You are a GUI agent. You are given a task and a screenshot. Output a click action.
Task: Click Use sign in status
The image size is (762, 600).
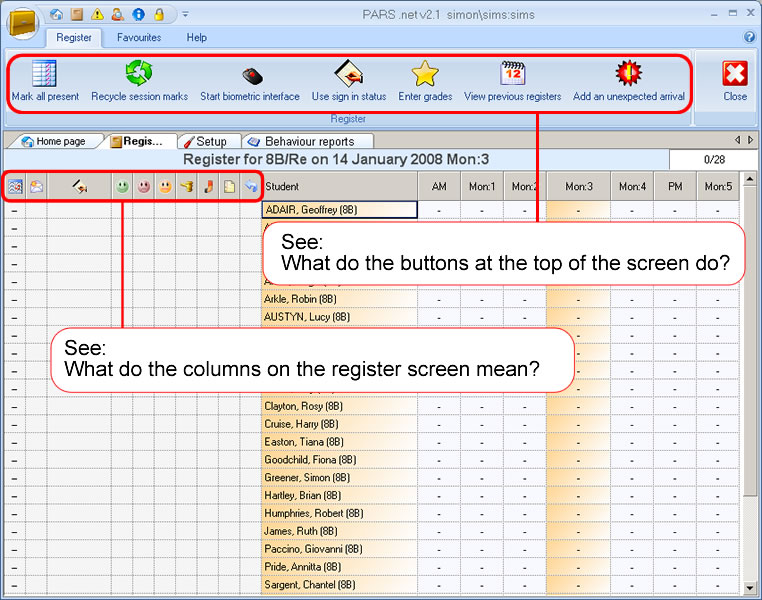(349, 81)
